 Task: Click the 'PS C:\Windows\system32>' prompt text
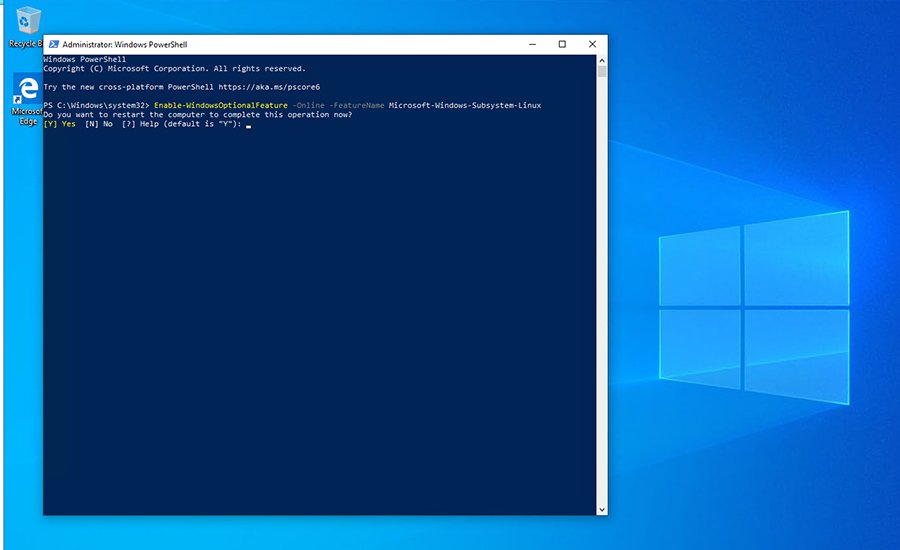click(x=96, y=106)
